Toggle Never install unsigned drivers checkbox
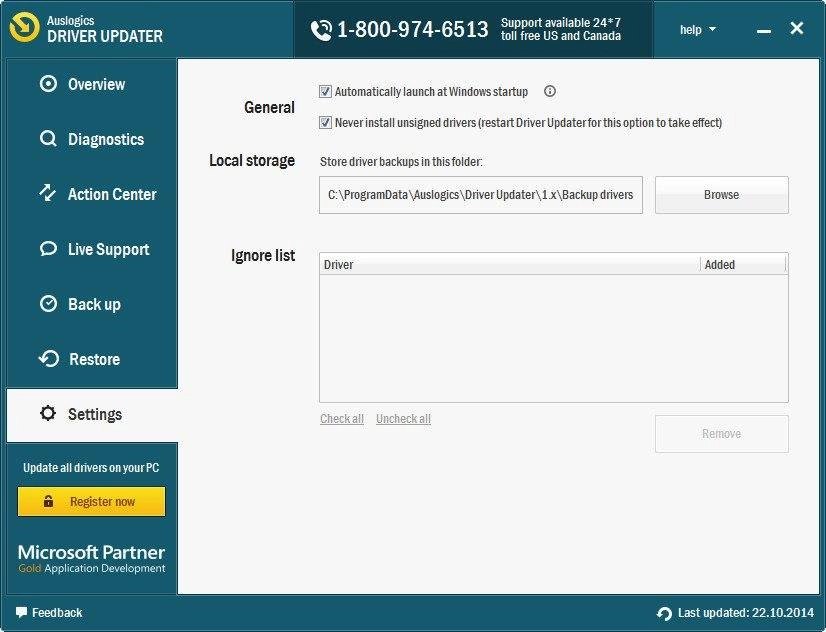The width and height of the screenshot is (826, 632). (325, 123)
